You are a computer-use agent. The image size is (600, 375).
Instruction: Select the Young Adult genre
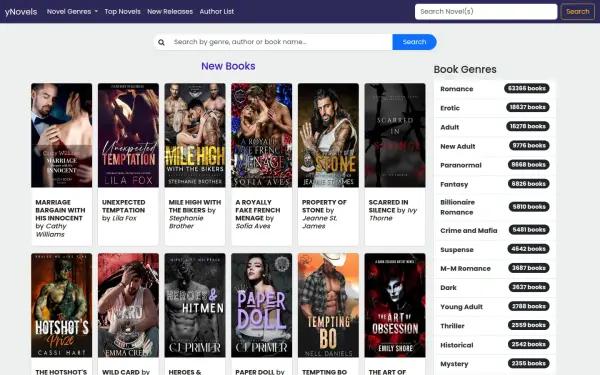(495, 307)
